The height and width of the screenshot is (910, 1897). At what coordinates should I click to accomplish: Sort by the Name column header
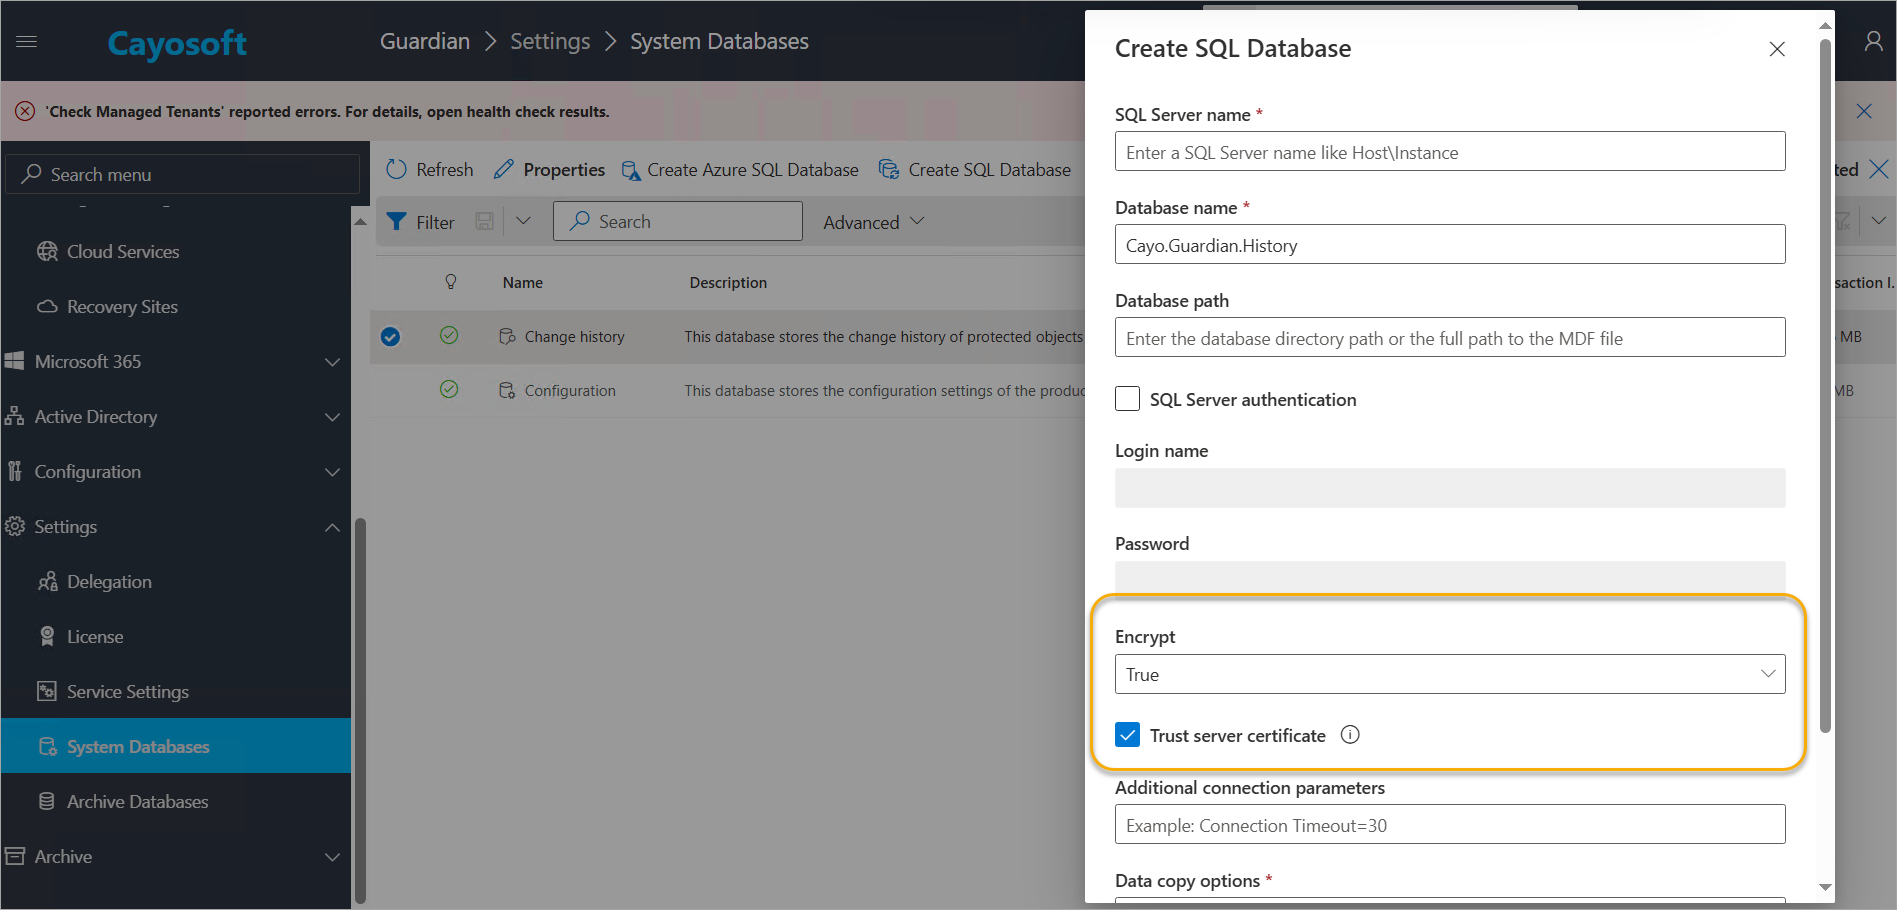[x=523, y=283]
